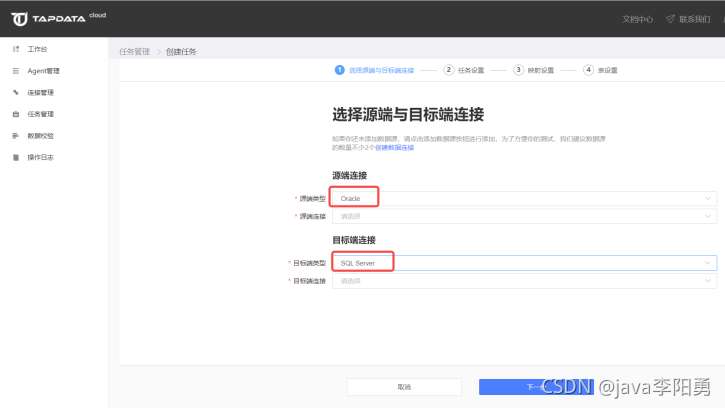This screenshot has width=725, height=408.
Task: Click the 选择源端与目标端连接 step label
Action: click(381, 70)
